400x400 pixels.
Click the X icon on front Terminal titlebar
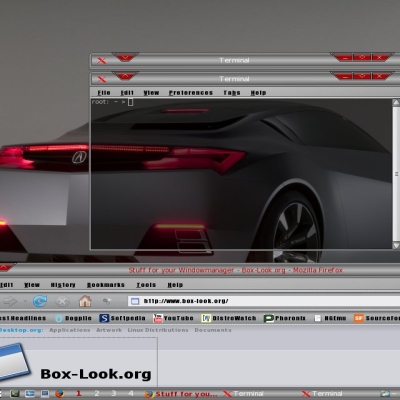102,79
